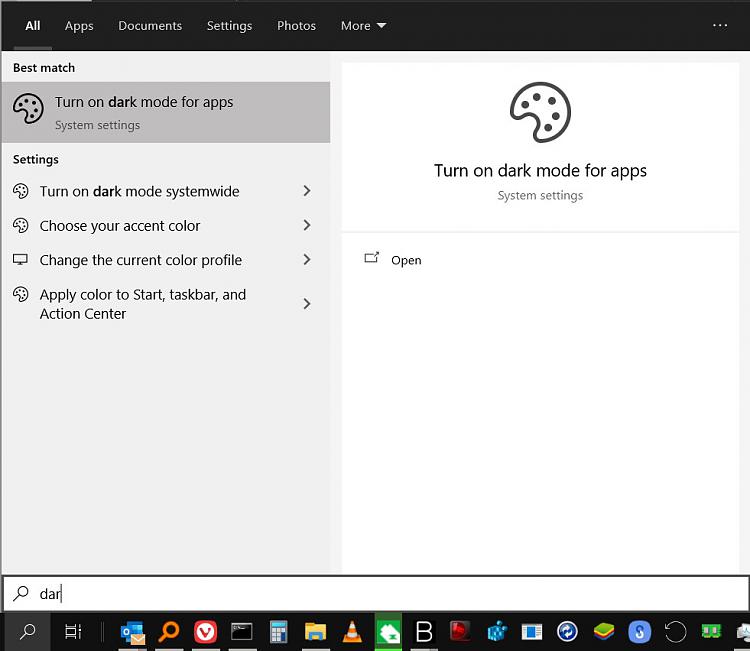Open the blue cubes app on taskbar

(496, 631)
